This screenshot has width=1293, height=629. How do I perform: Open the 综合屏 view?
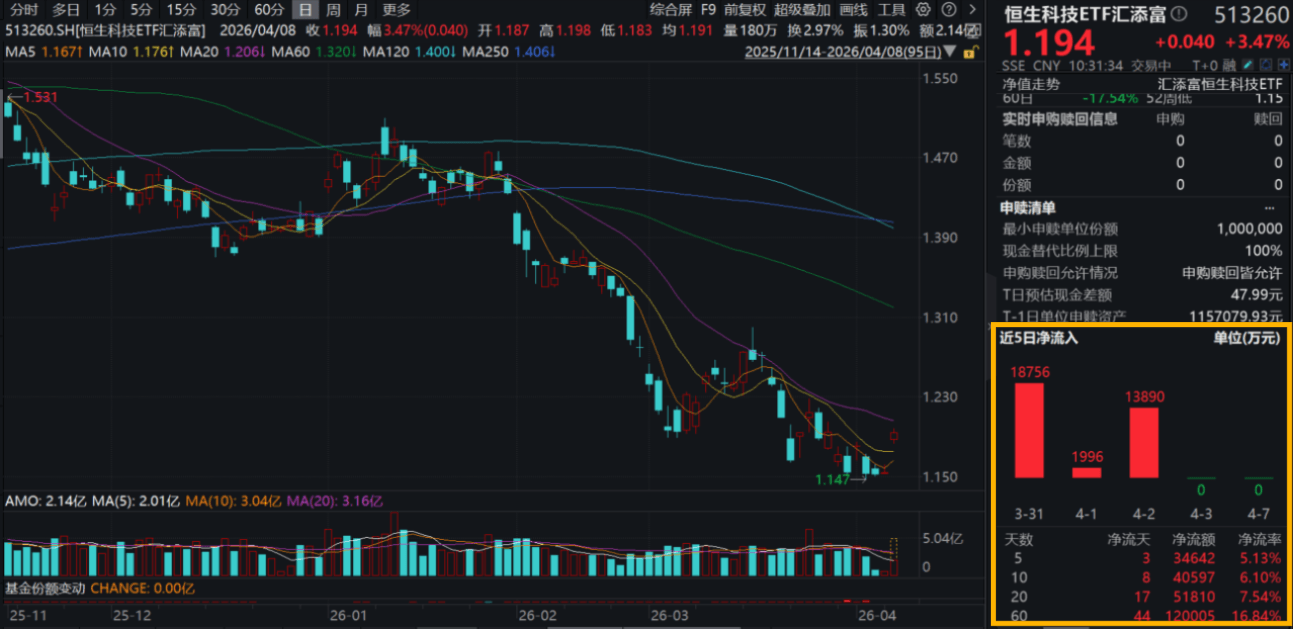(671, 9)
